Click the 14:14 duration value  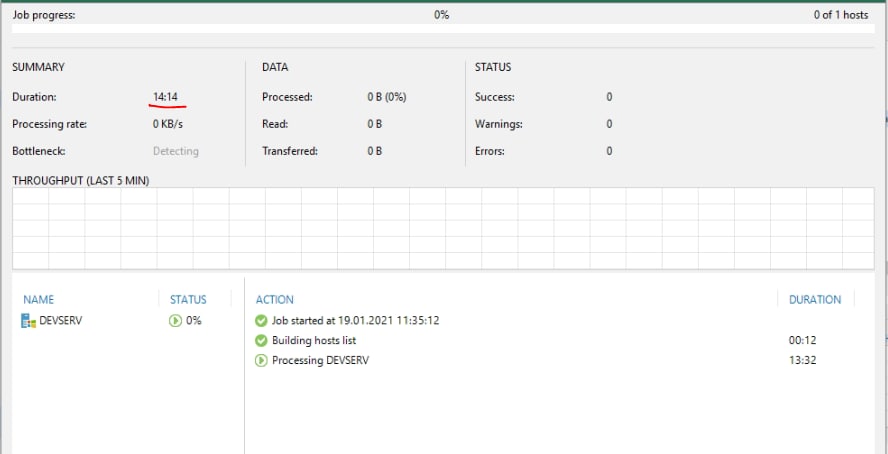coord(165,97)
